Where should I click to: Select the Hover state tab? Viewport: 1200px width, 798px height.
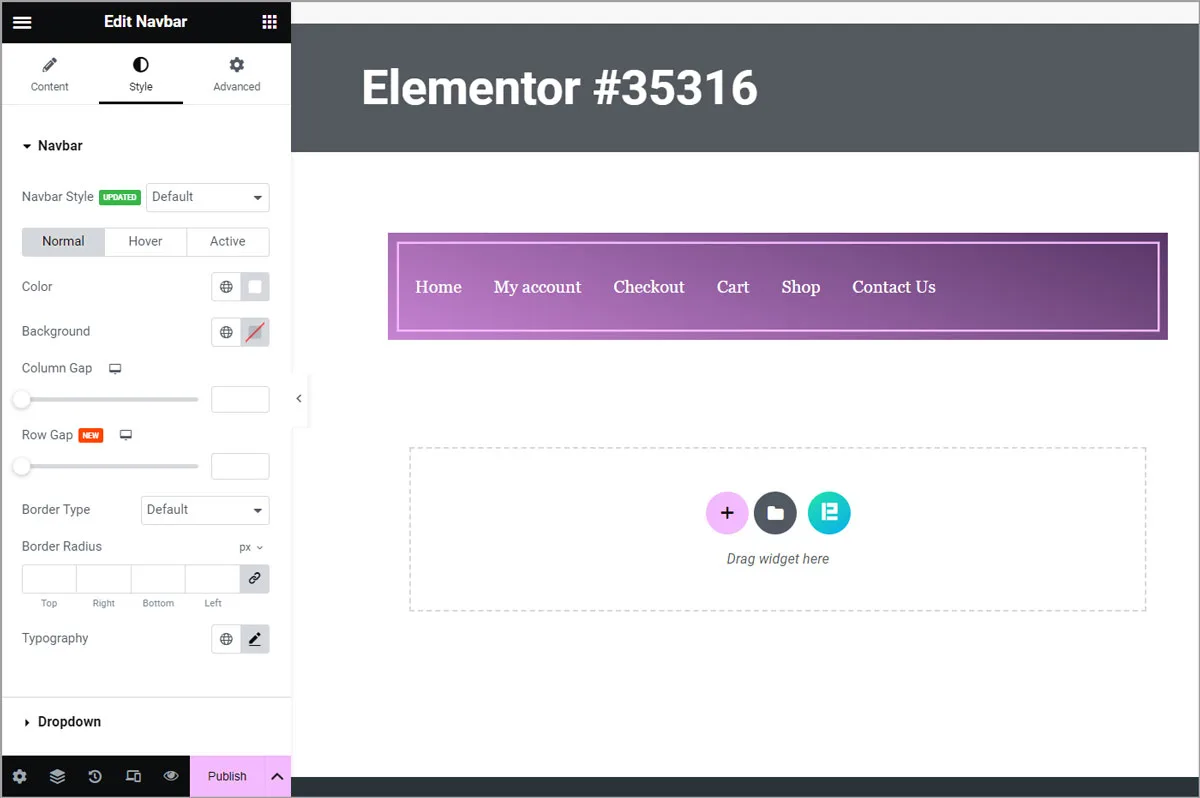[145, 242]
